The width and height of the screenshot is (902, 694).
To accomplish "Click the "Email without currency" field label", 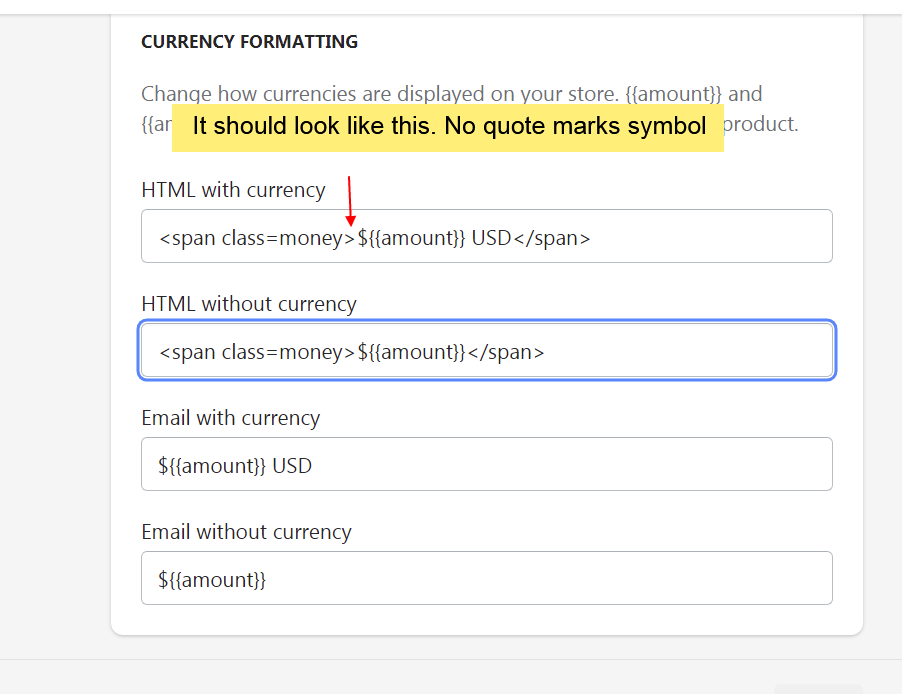I will [x=246, y=532].
